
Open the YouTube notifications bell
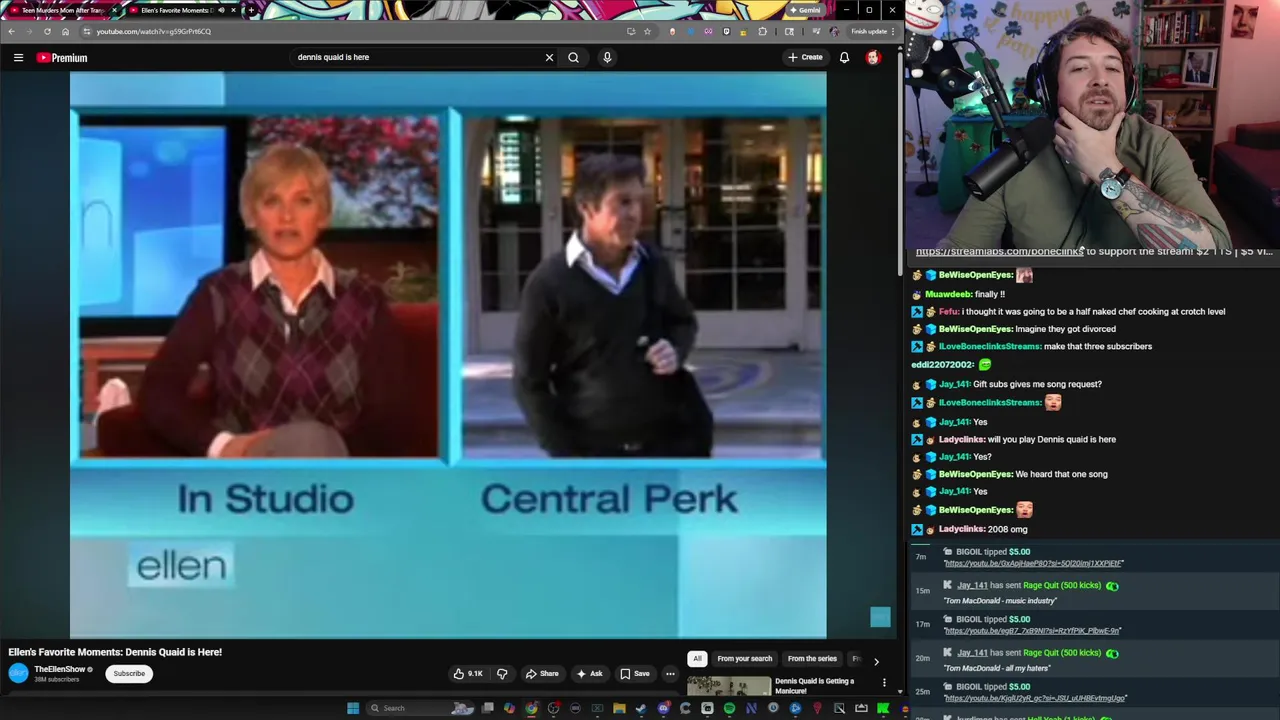click(x=844, y=57)
